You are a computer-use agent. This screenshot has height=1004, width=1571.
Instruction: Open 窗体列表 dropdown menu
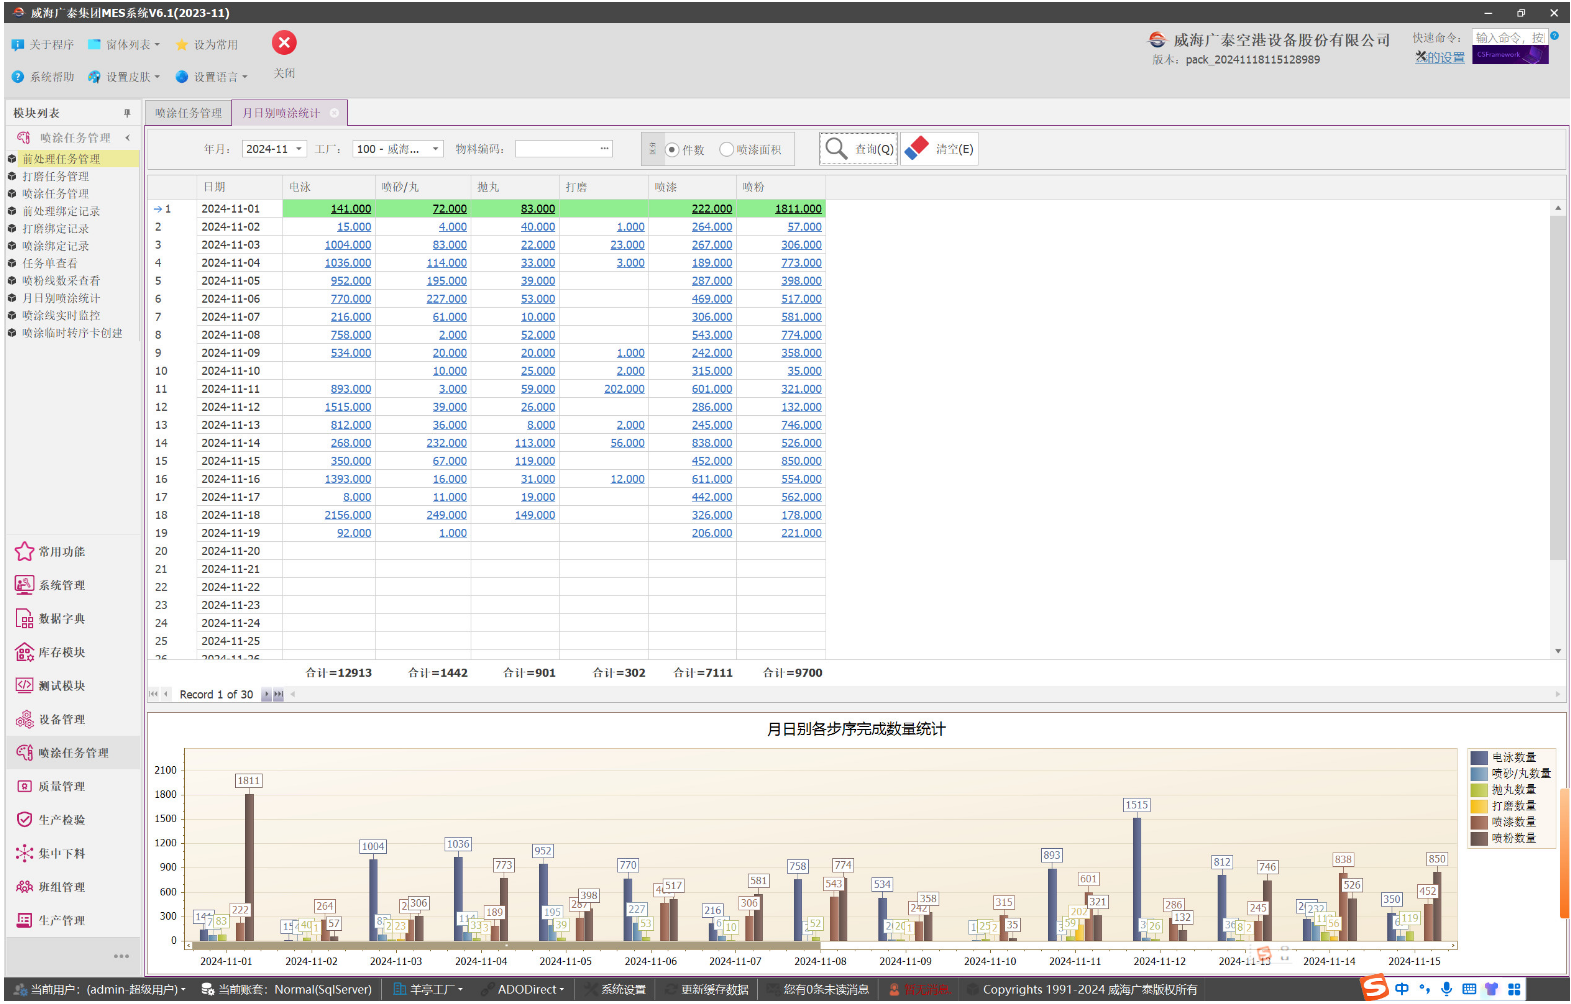pyautogui.click(x=124, y=45)
